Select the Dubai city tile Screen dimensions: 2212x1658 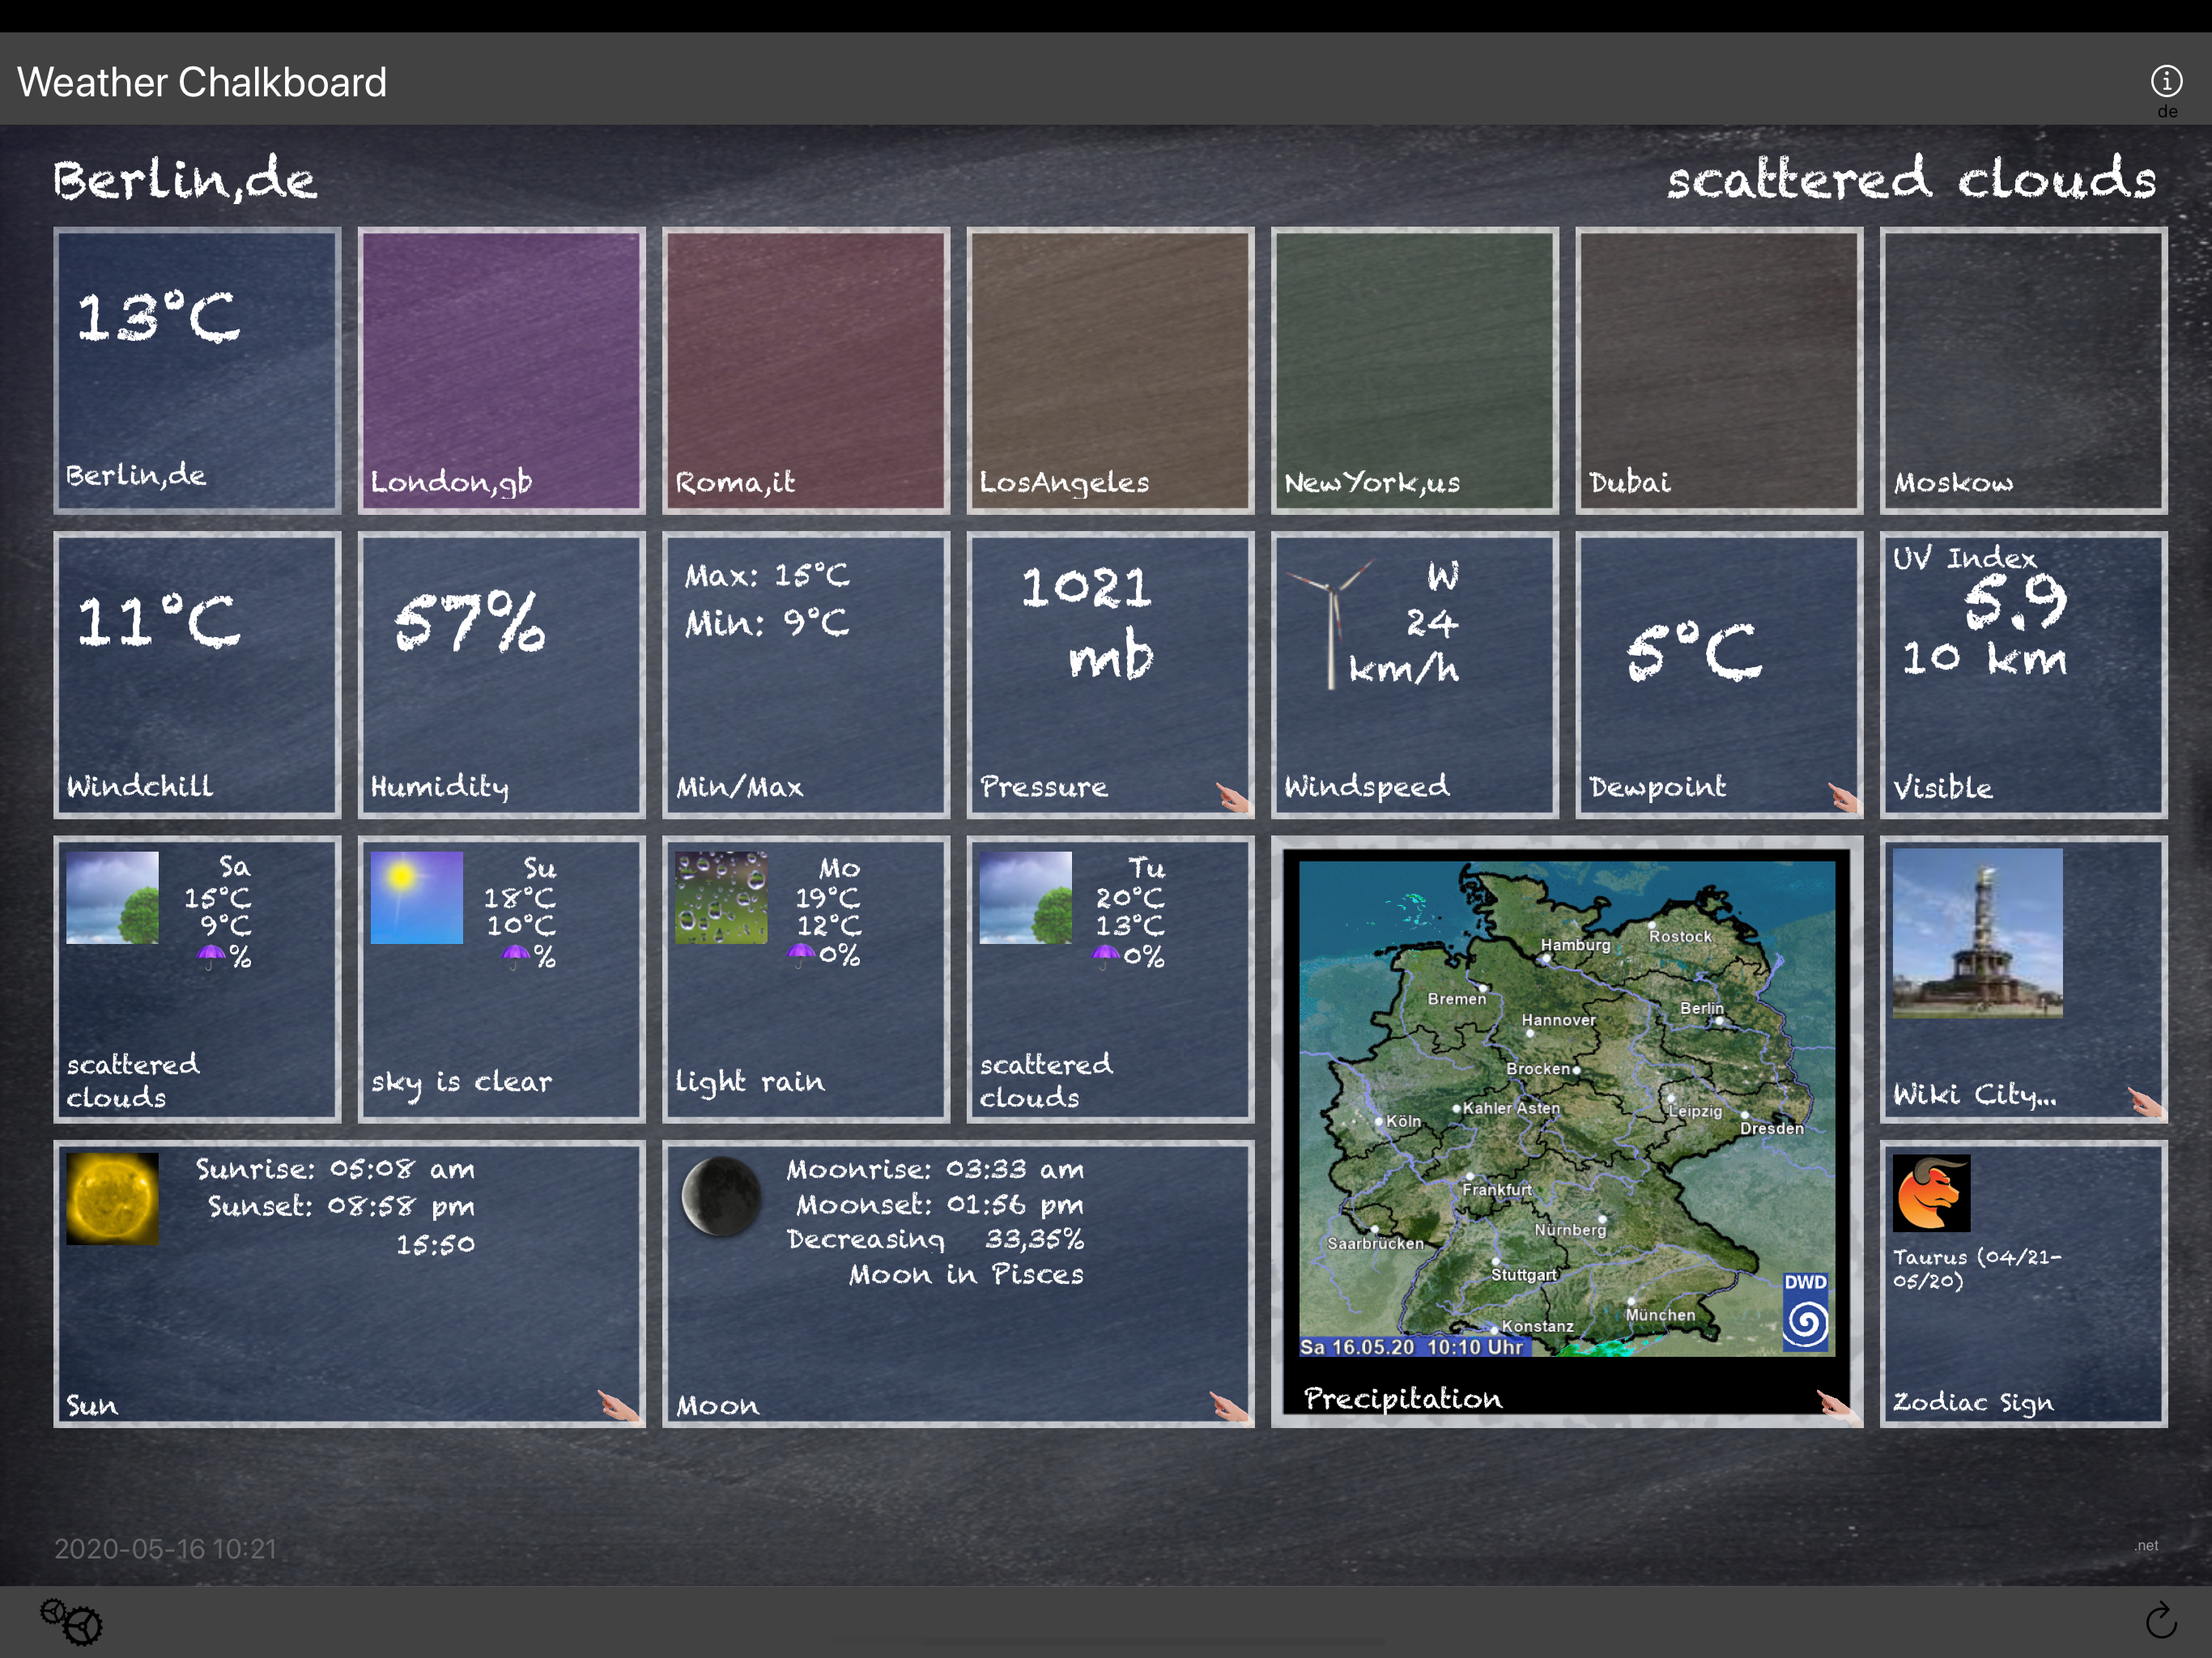click(1719, 370)
